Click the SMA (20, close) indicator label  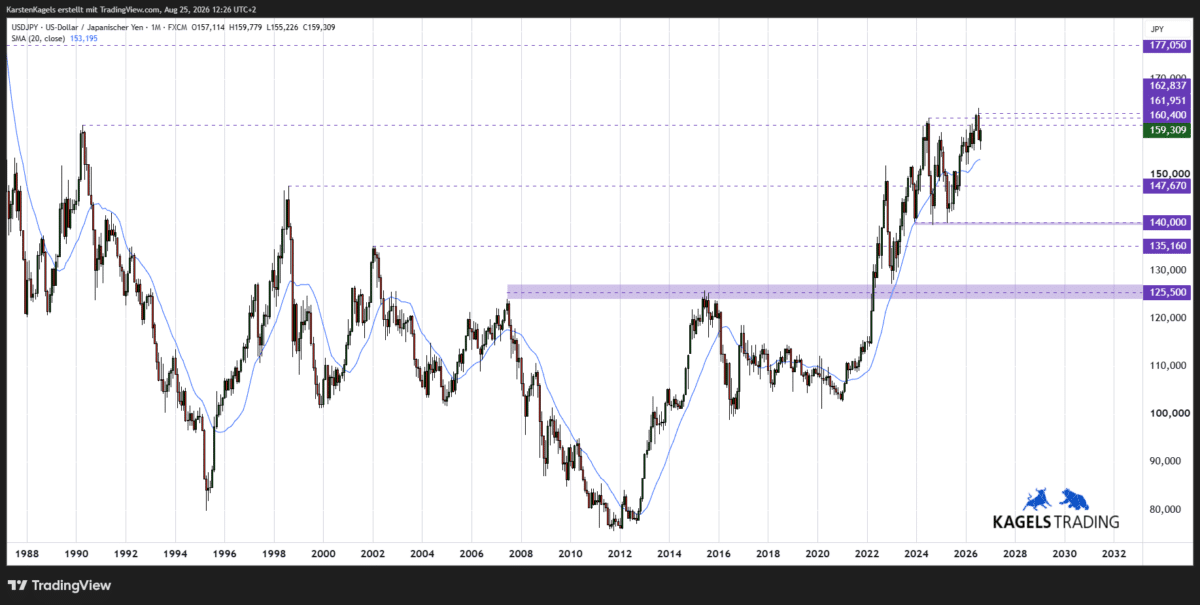pyautogui.click(x=37, y=38)
